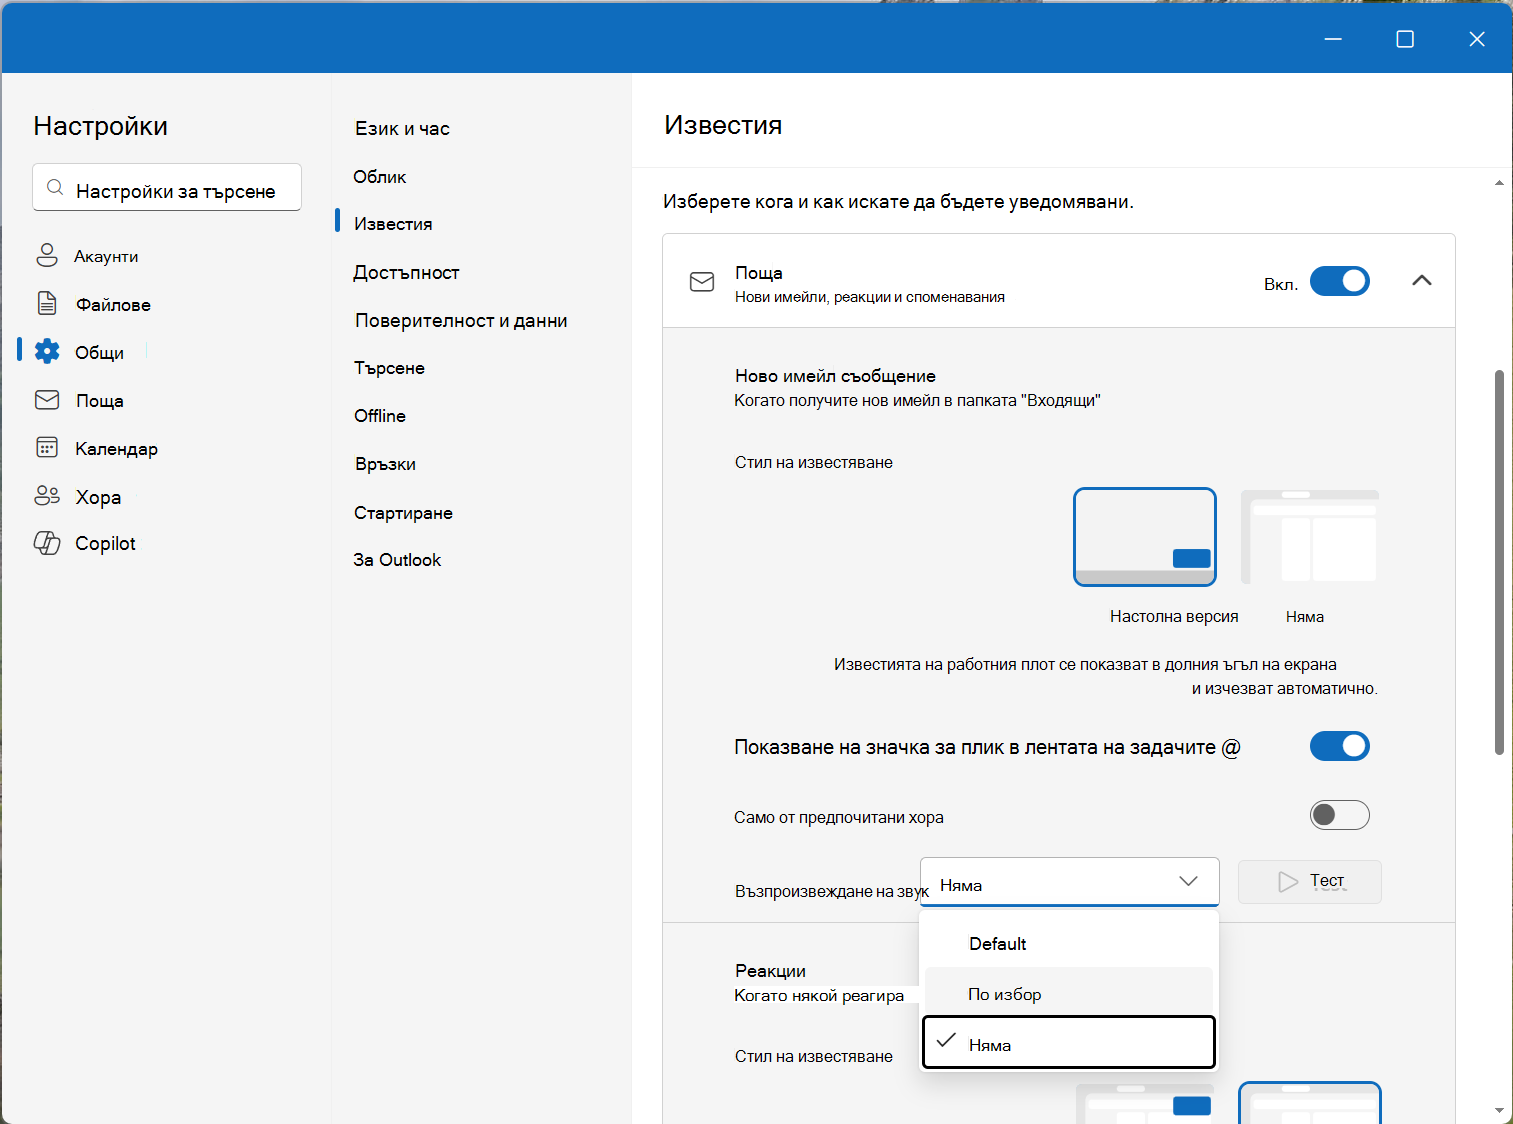
Task: Close the settings window
Action: tap(1477, 39)
